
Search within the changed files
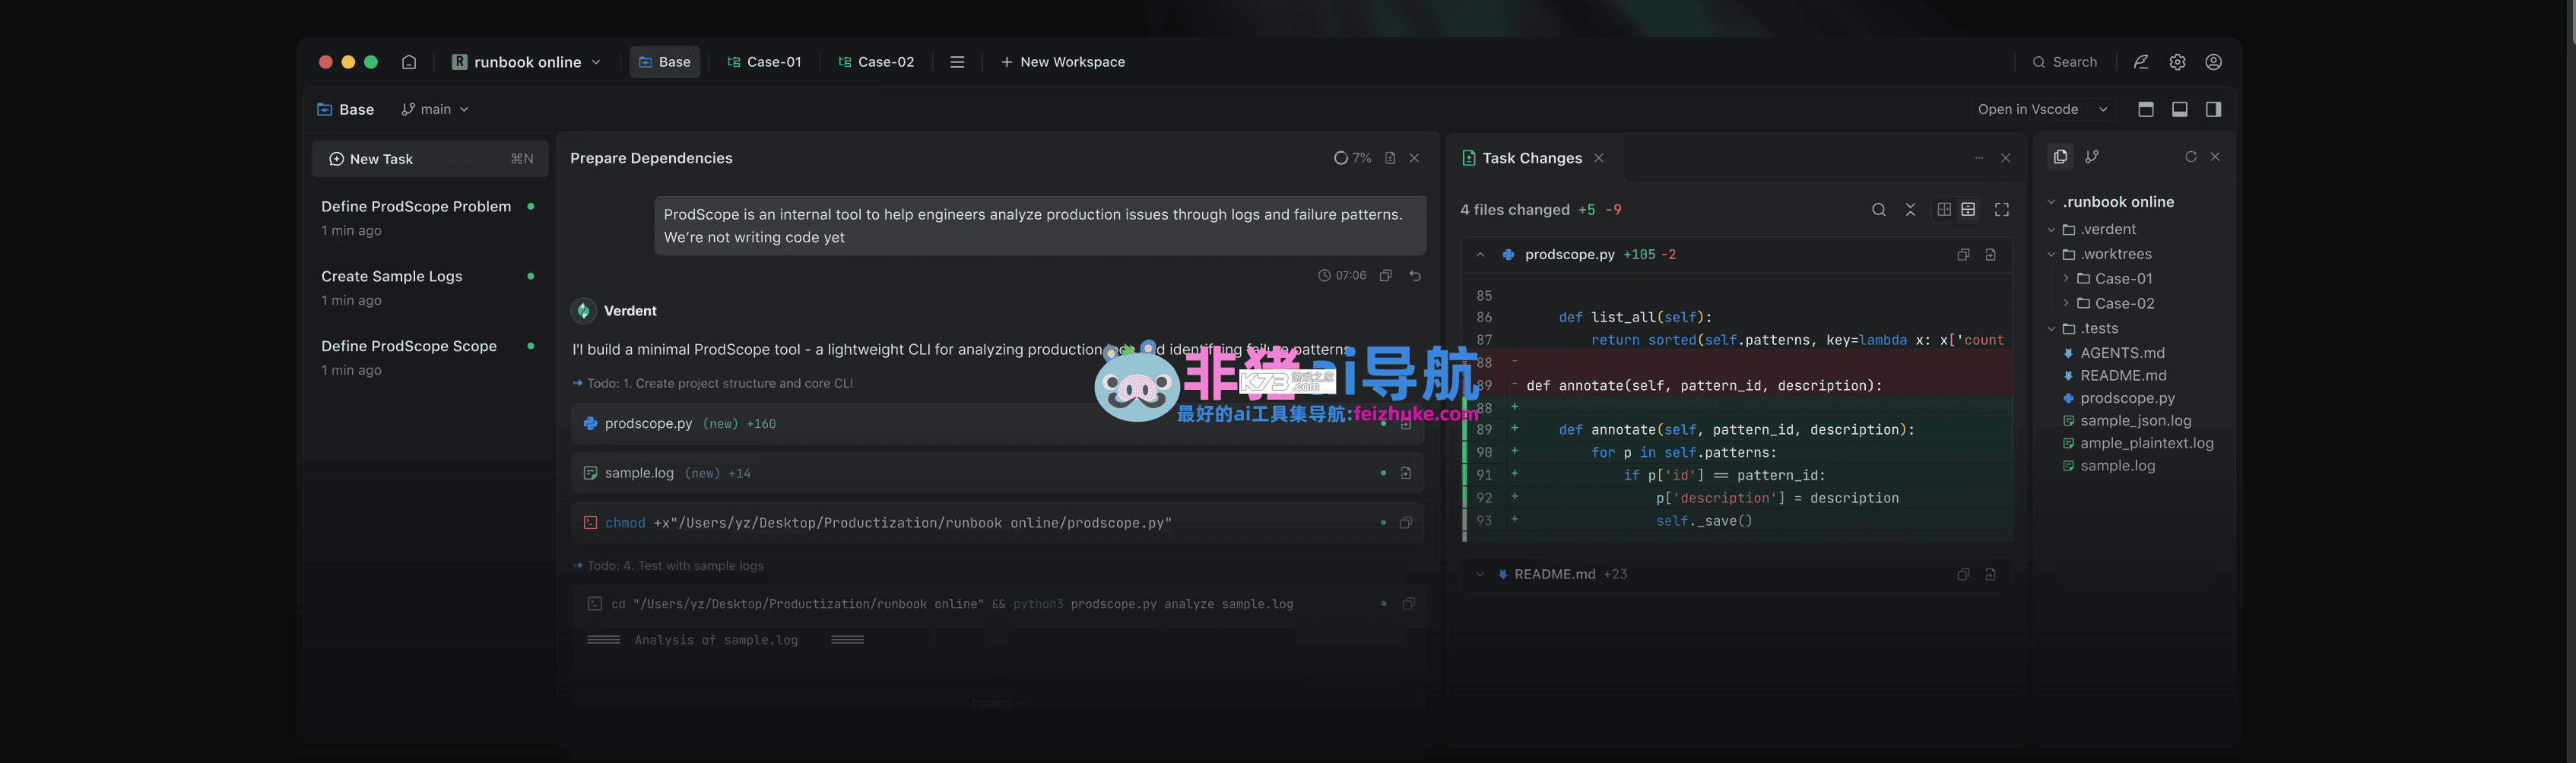(x=1879, y=210)
